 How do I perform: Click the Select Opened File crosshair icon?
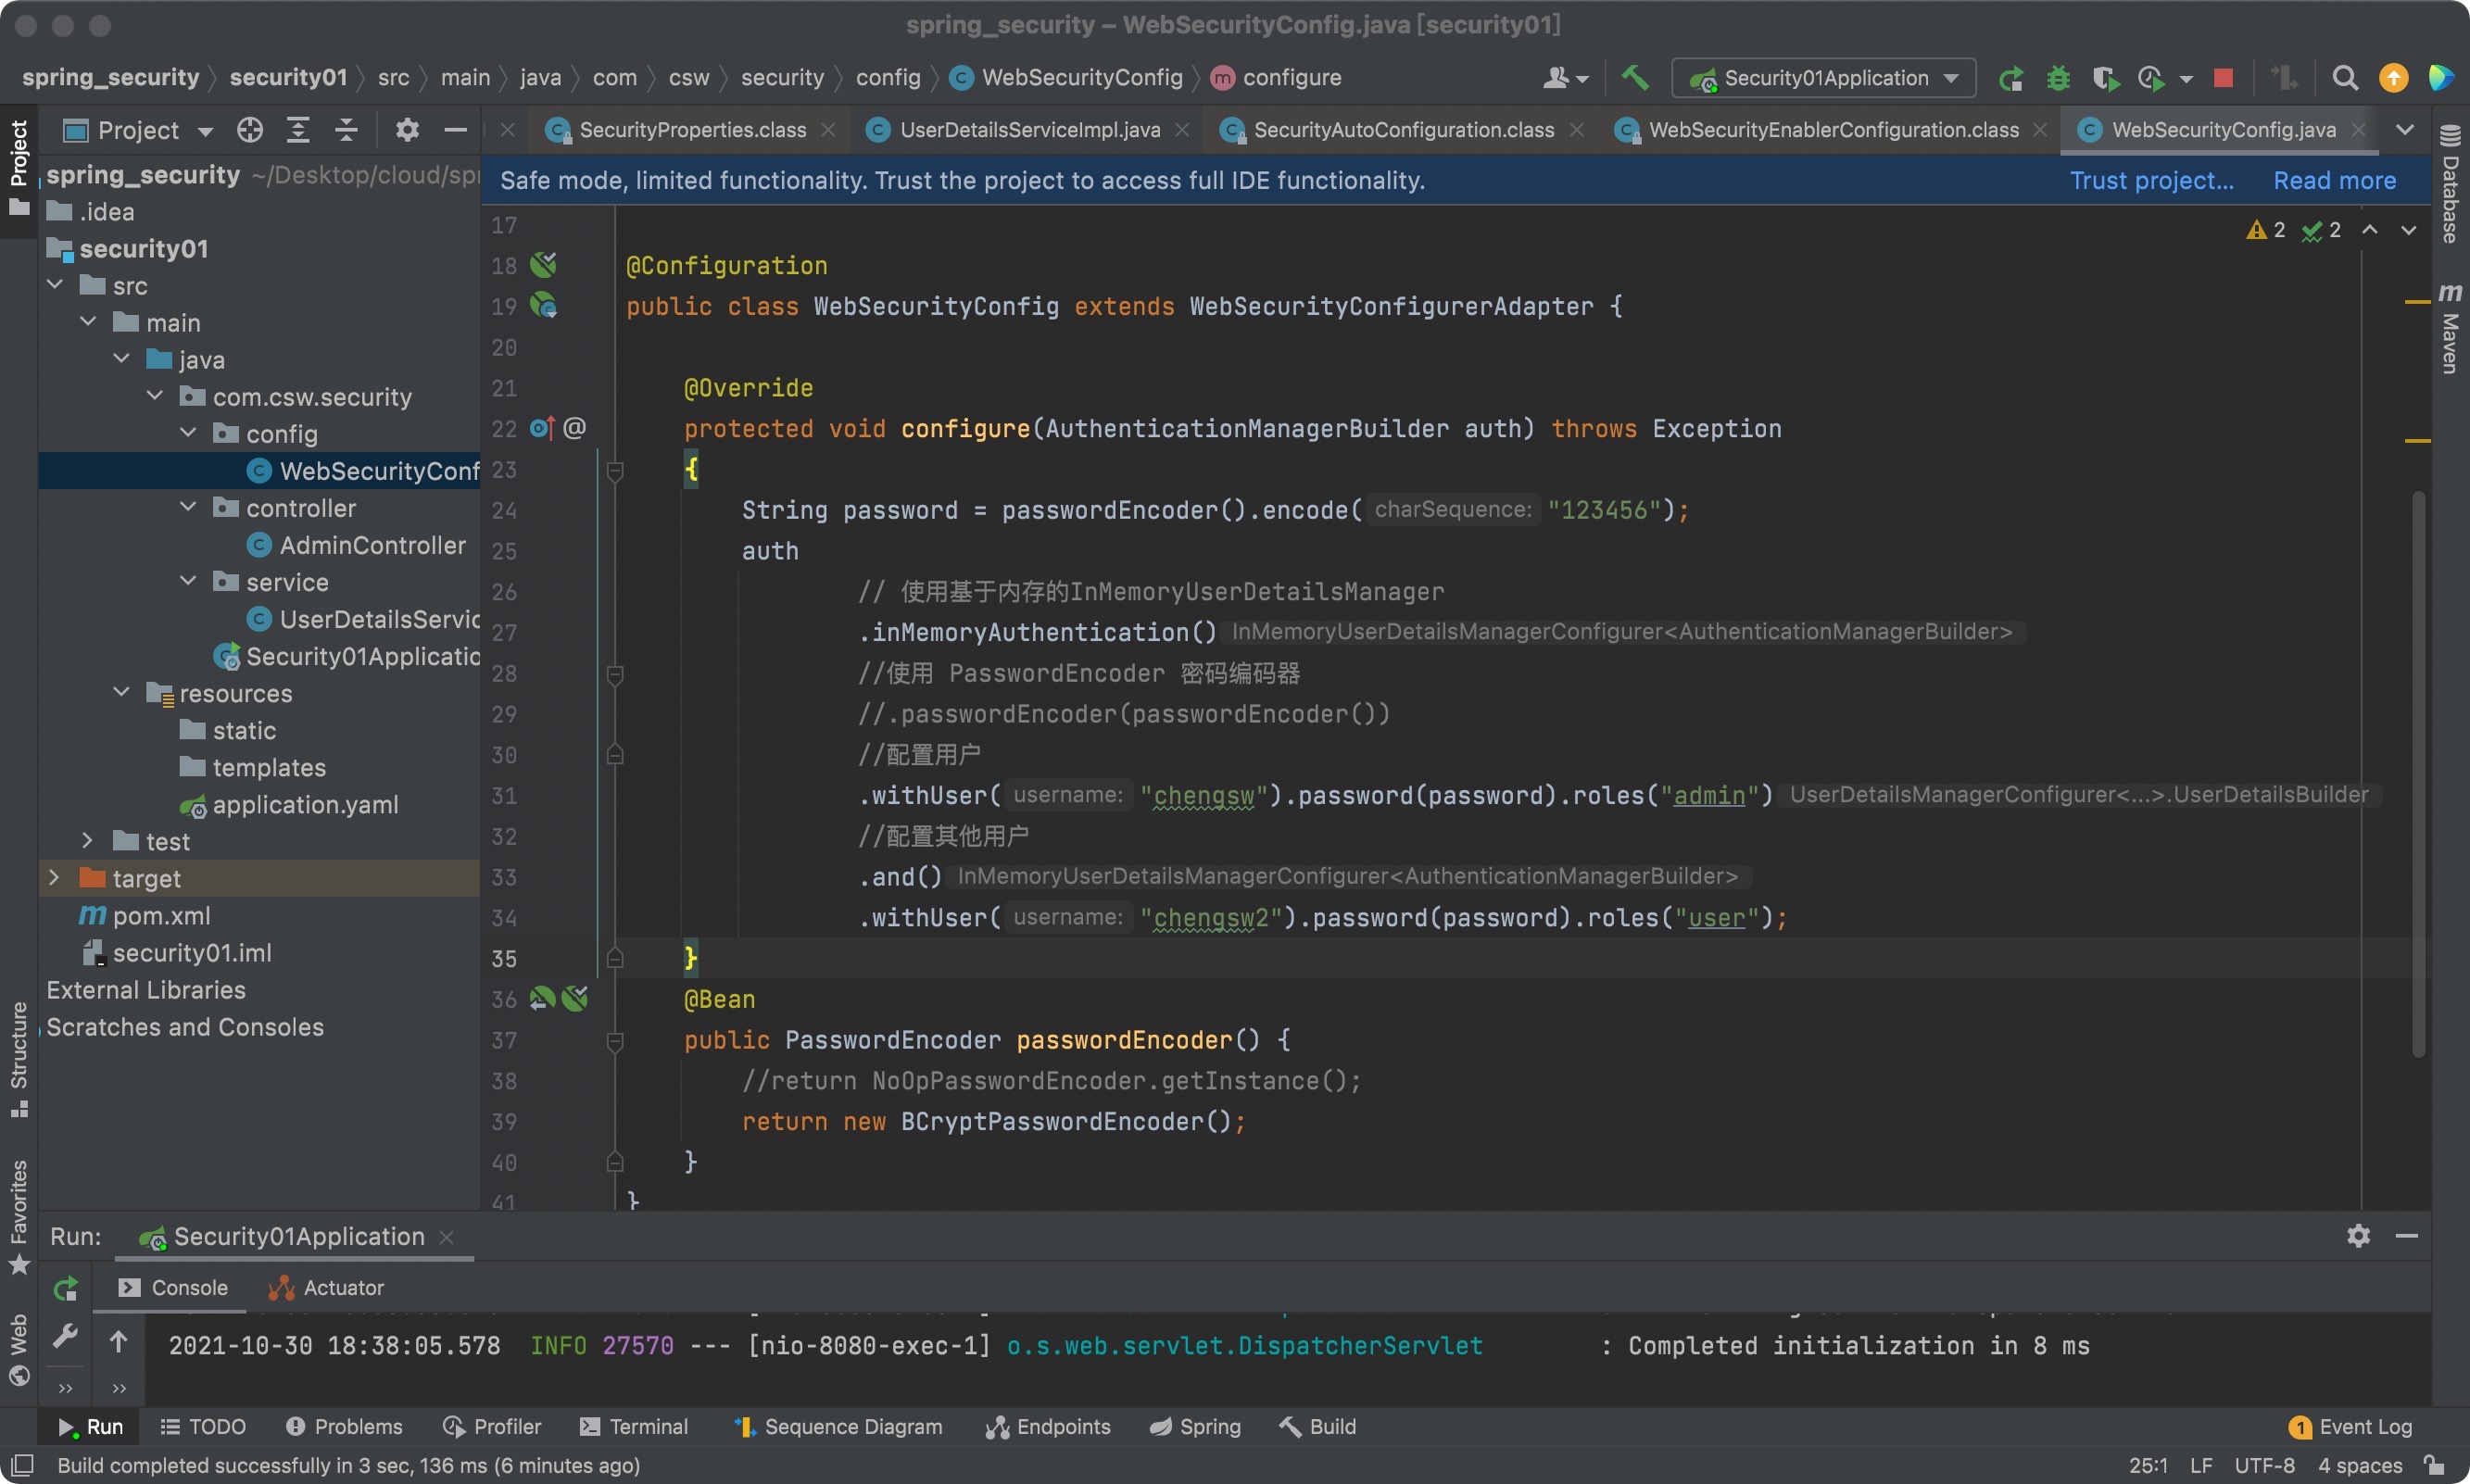(x=250, y=130)
